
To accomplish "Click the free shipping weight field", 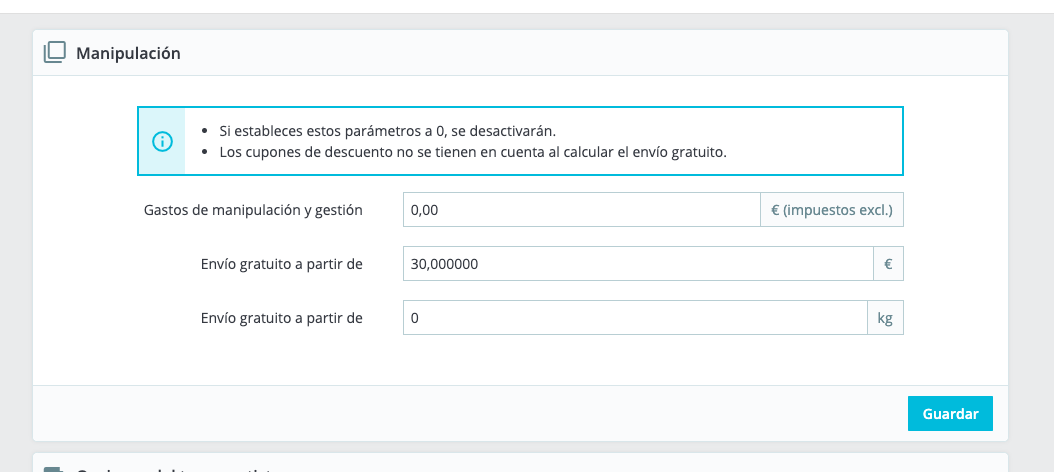I will [x=634, y=318].
